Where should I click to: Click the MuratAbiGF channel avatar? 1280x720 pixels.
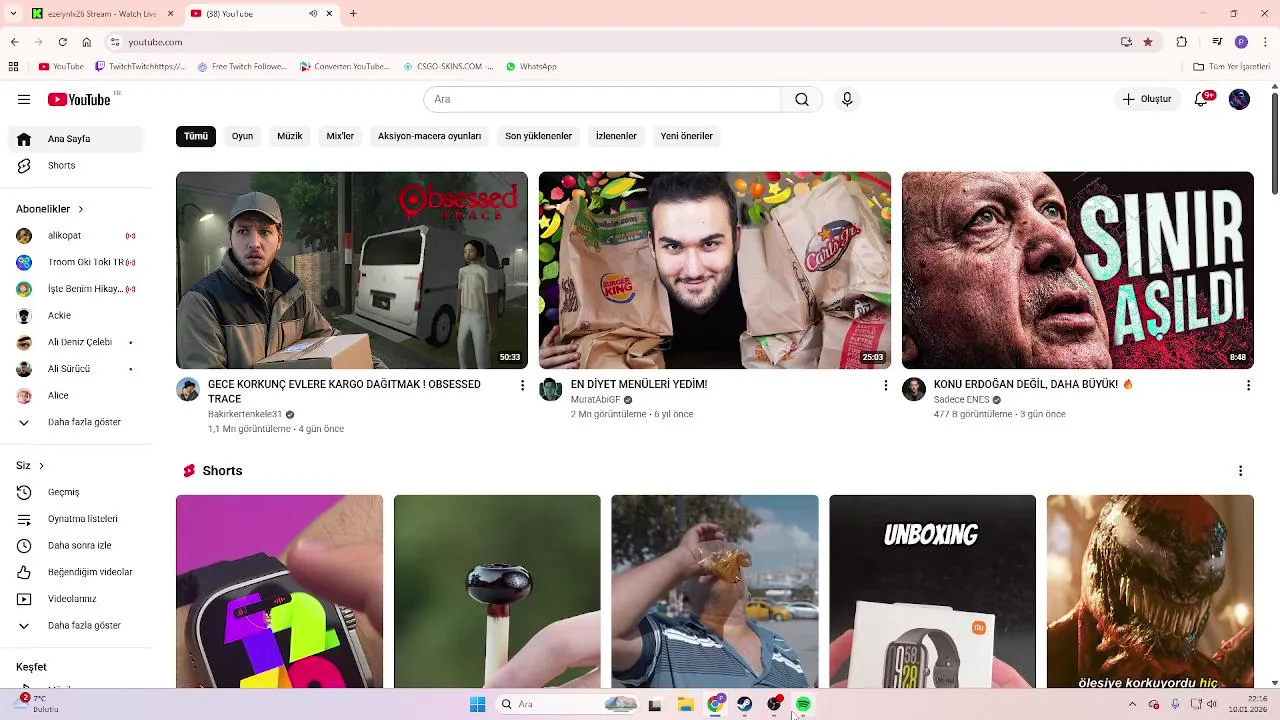(551, 389)
